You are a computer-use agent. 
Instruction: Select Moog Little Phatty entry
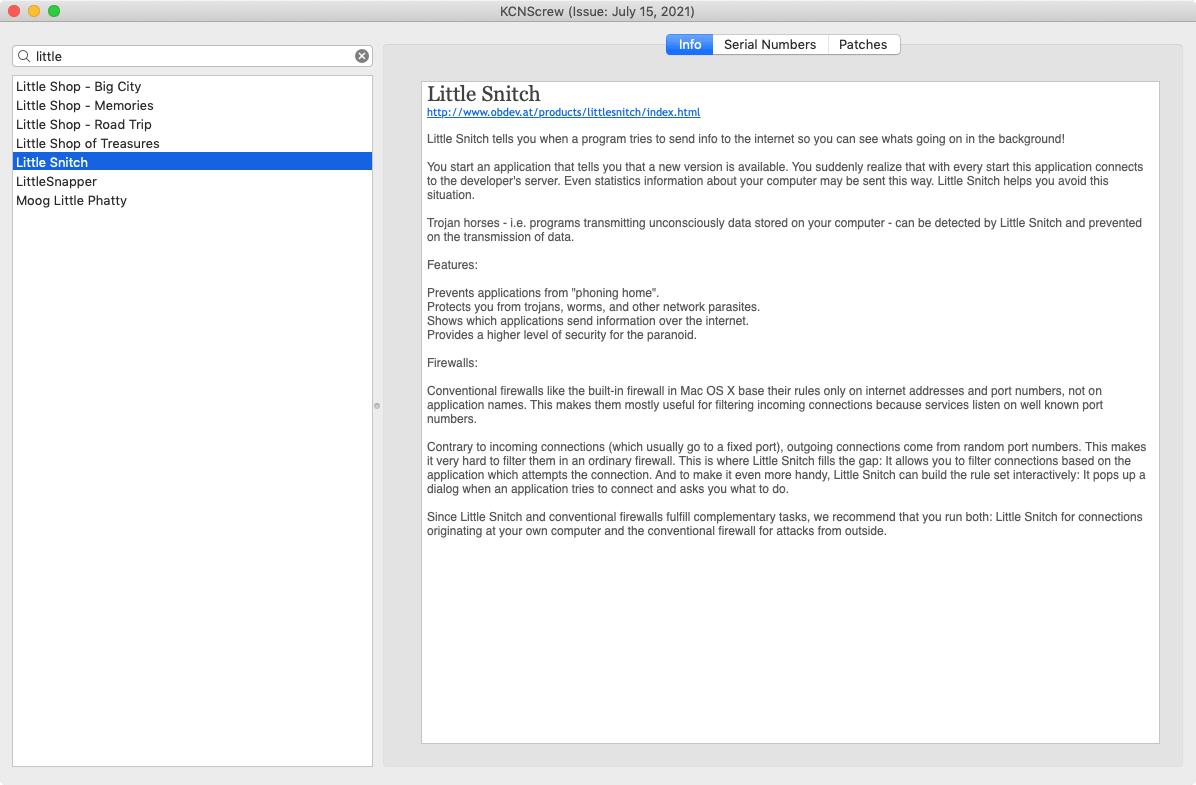pos(71,201)
